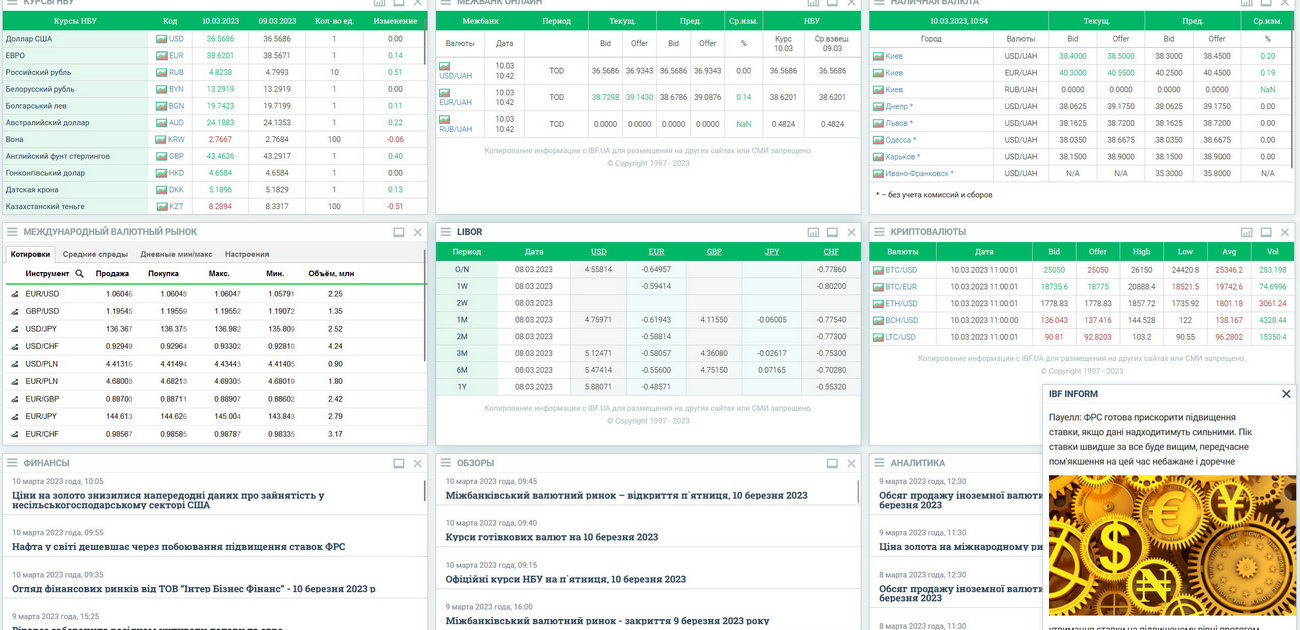Close the IBF Inform popup

click(1286, 394)
